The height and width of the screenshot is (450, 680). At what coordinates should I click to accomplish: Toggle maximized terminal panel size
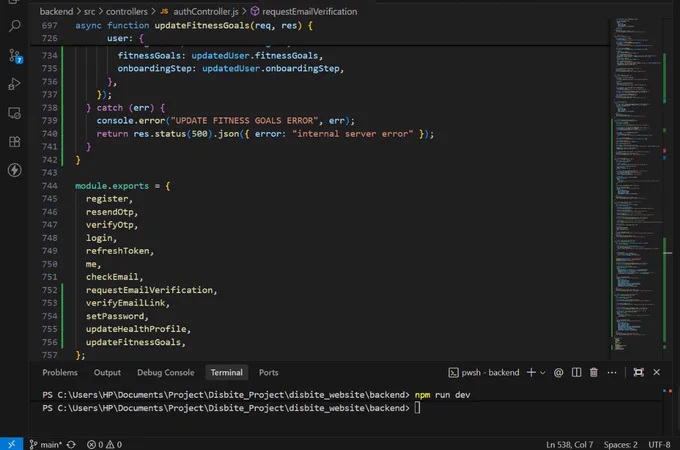(638, 372)
